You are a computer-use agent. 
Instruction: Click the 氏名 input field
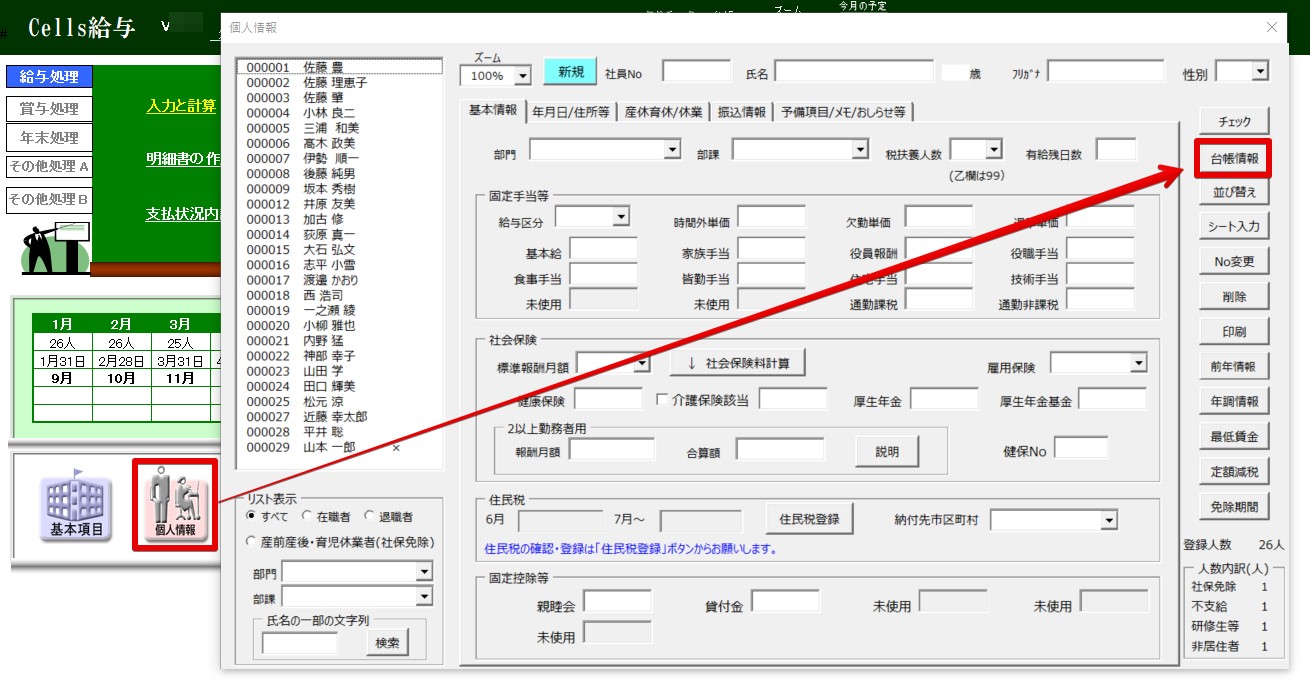coord(853,72)
